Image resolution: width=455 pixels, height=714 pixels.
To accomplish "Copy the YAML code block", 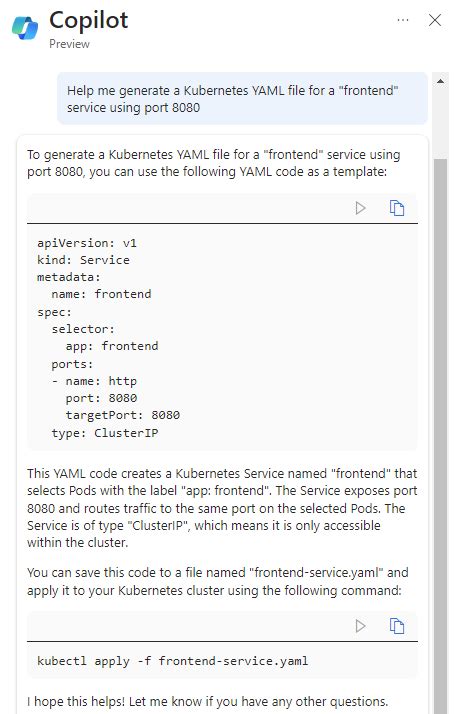I will tap(397, 208).
